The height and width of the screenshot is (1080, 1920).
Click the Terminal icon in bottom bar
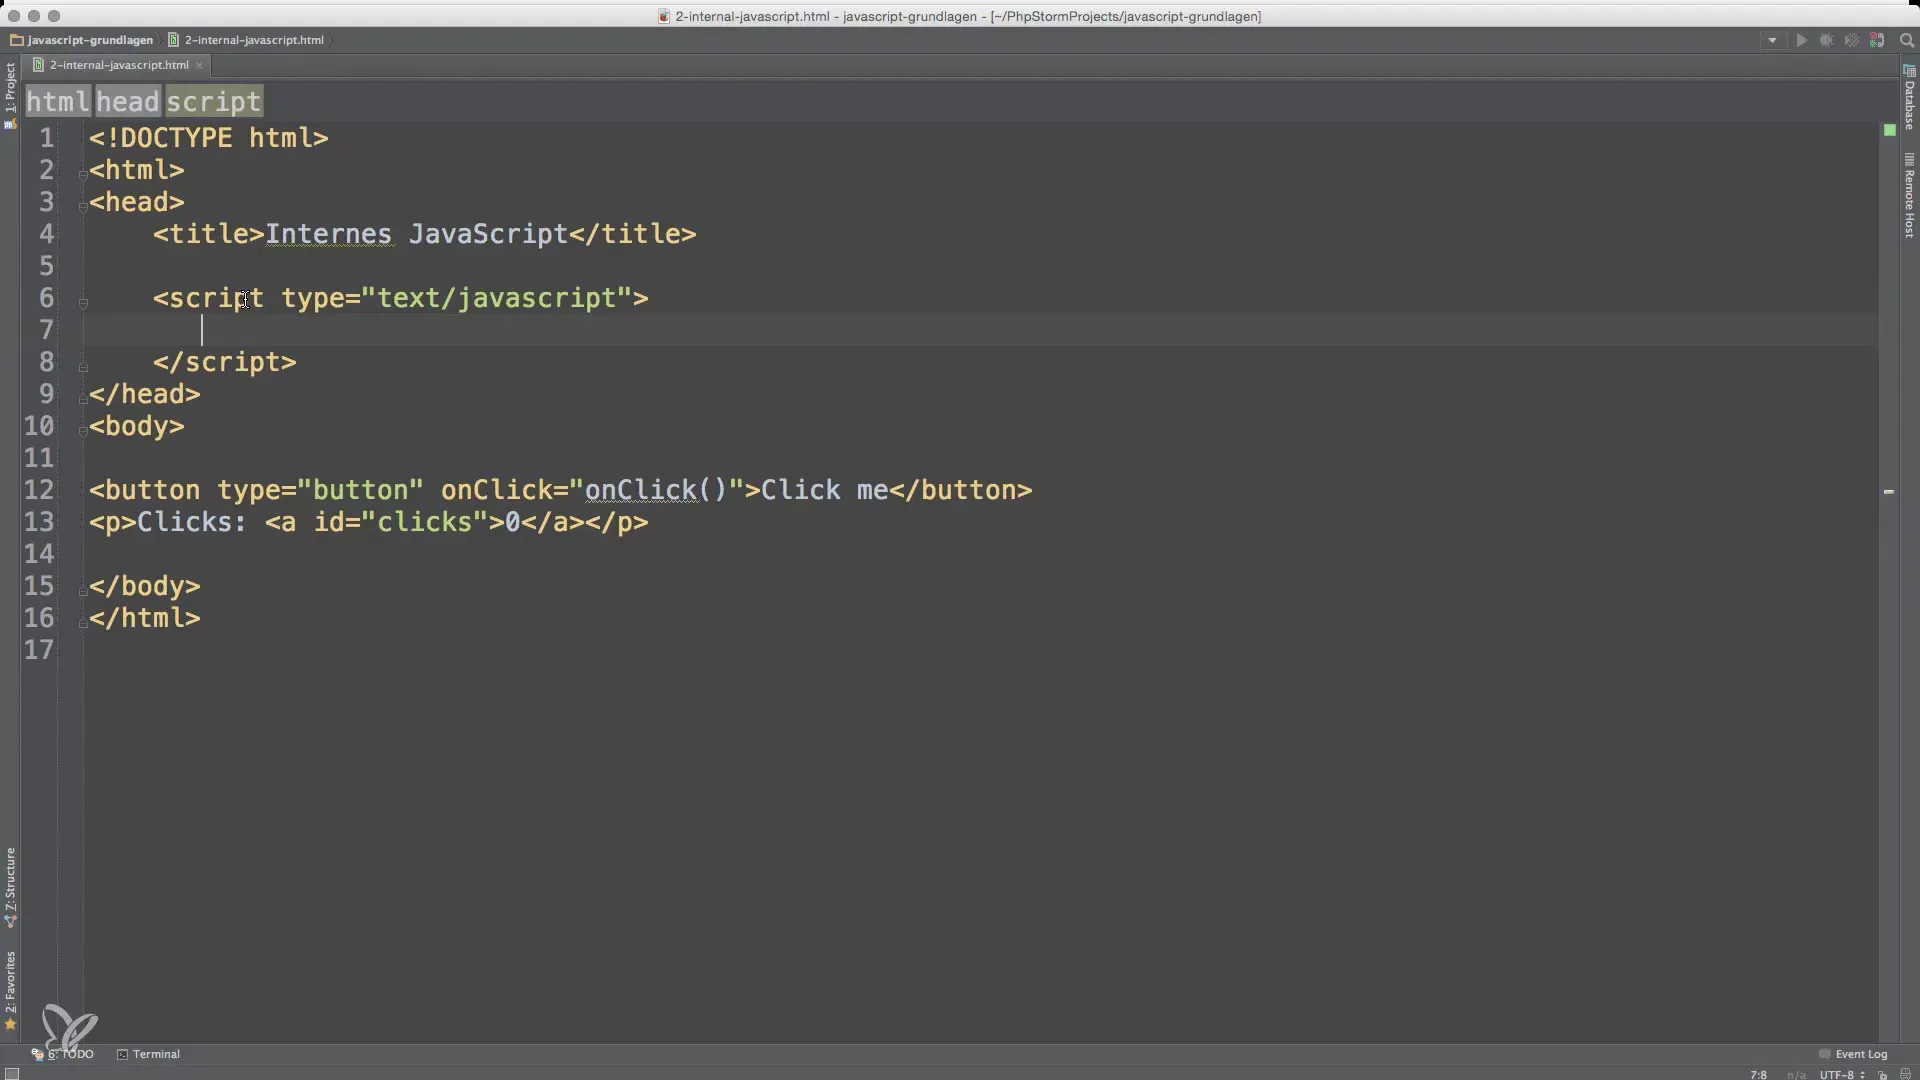pyautogui.click(x=122, y=1054)
